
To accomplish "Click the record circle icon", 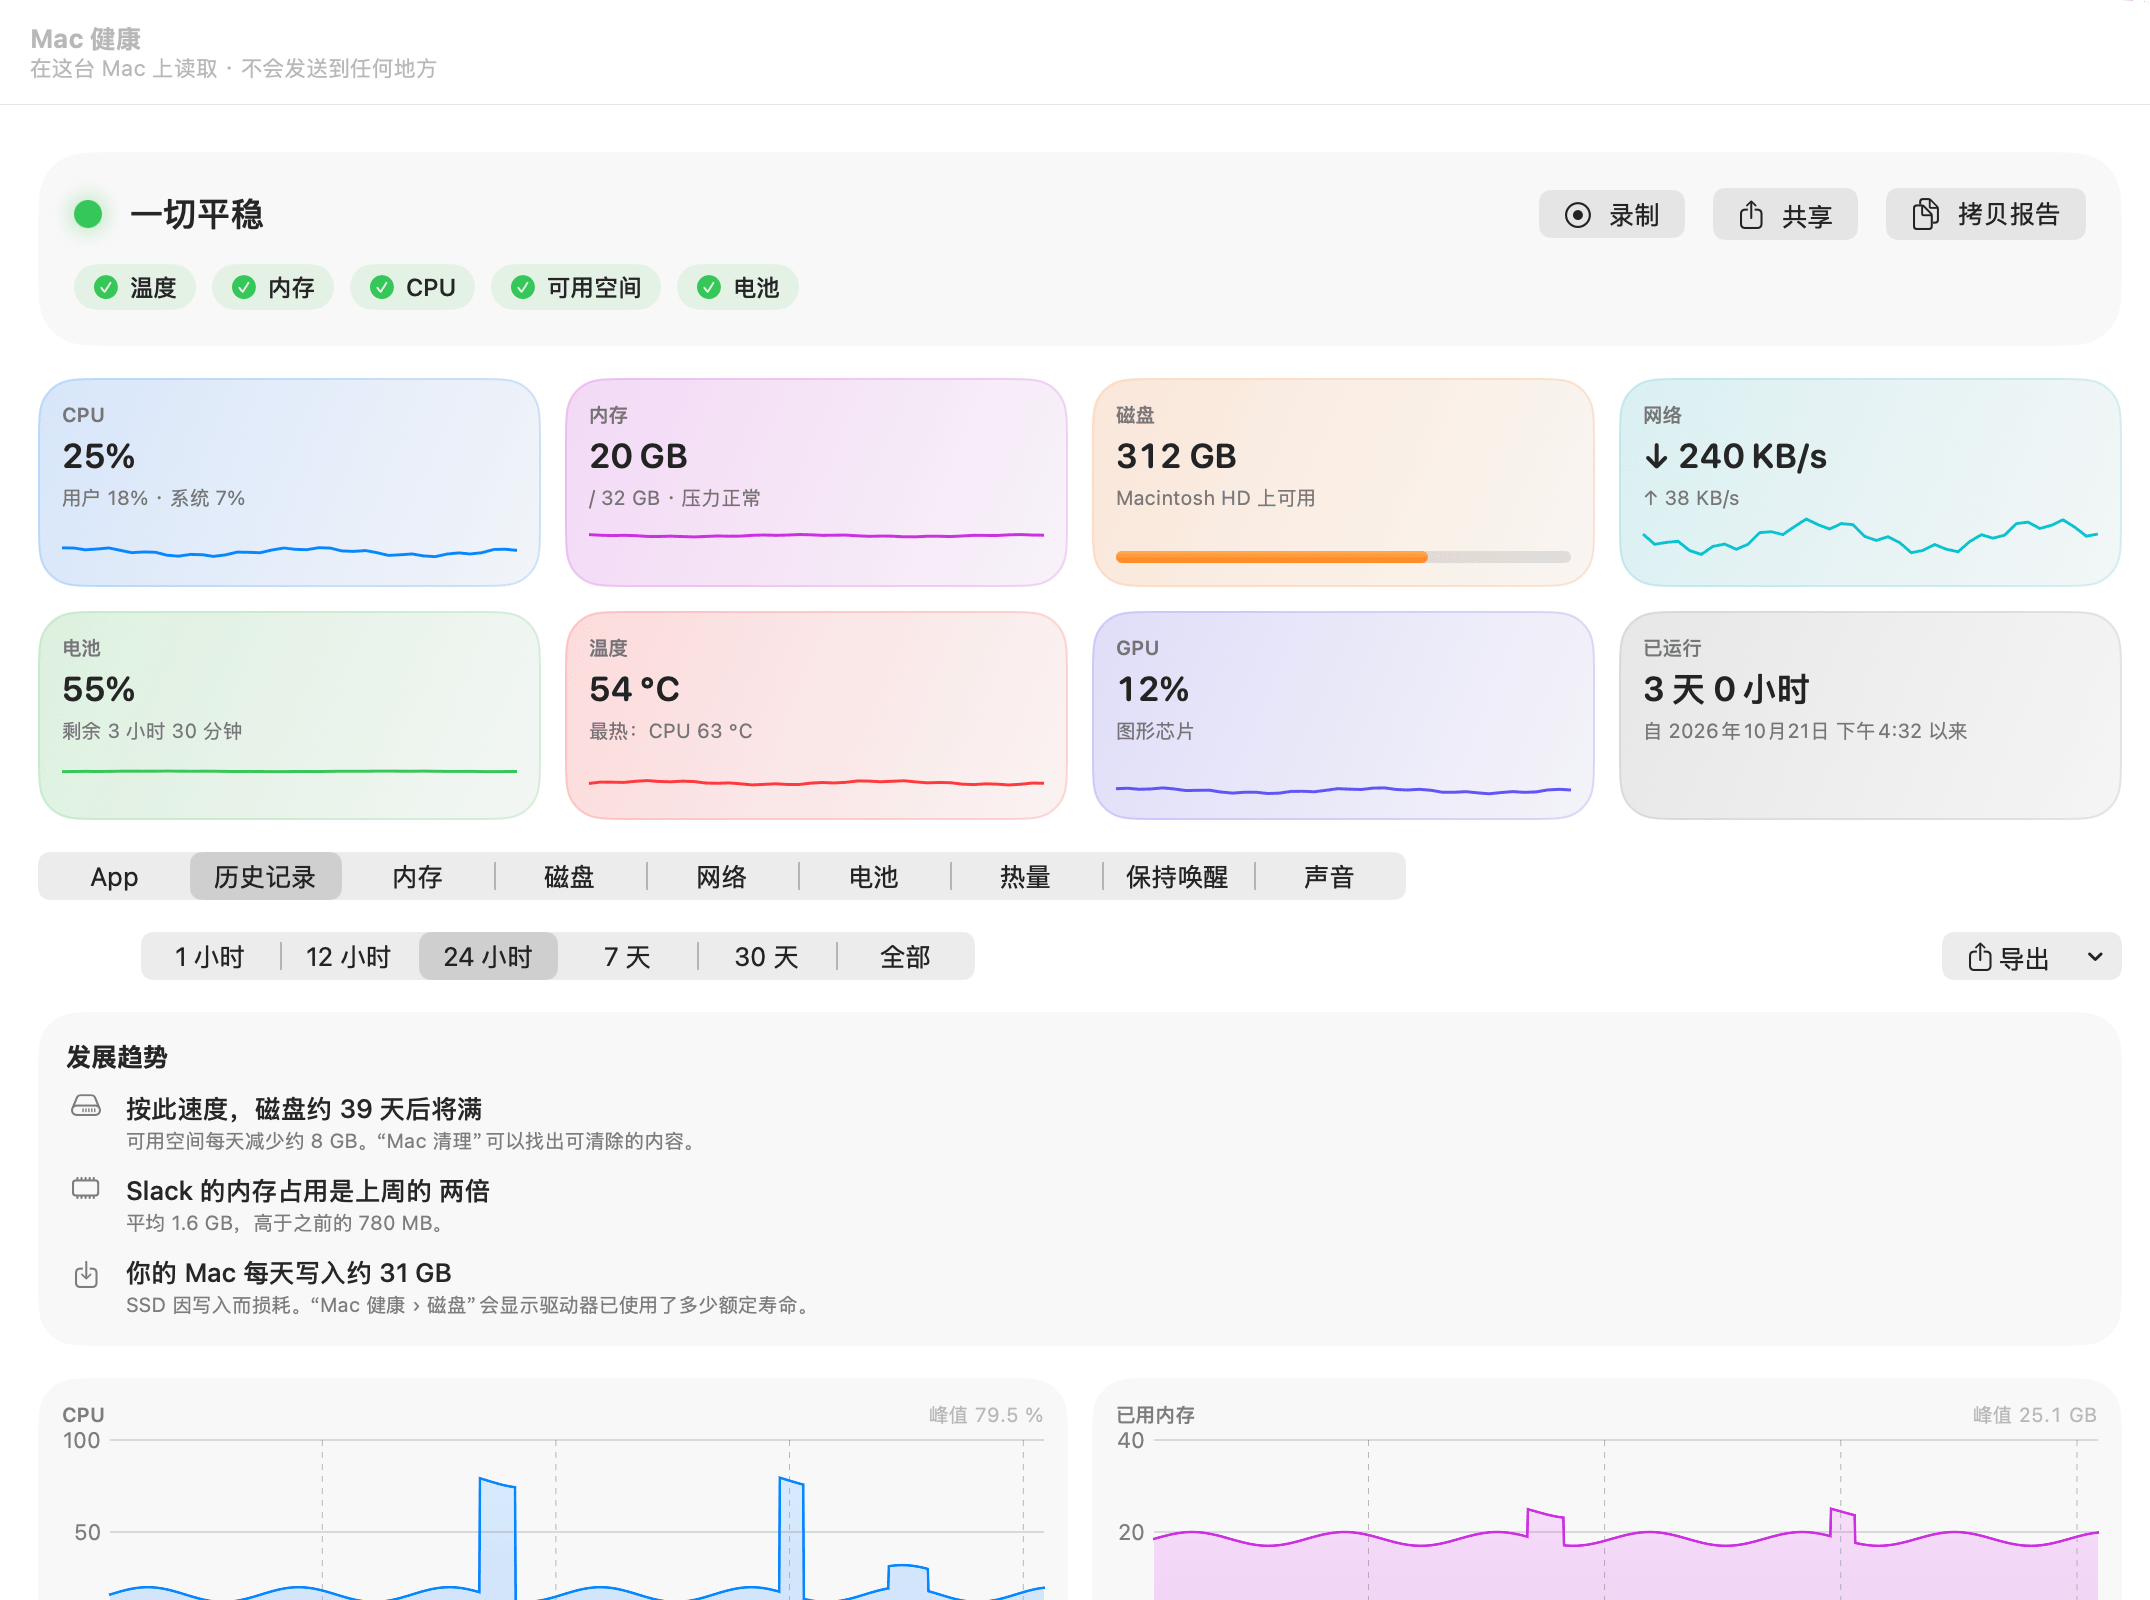I will (x=1577, y=215).
